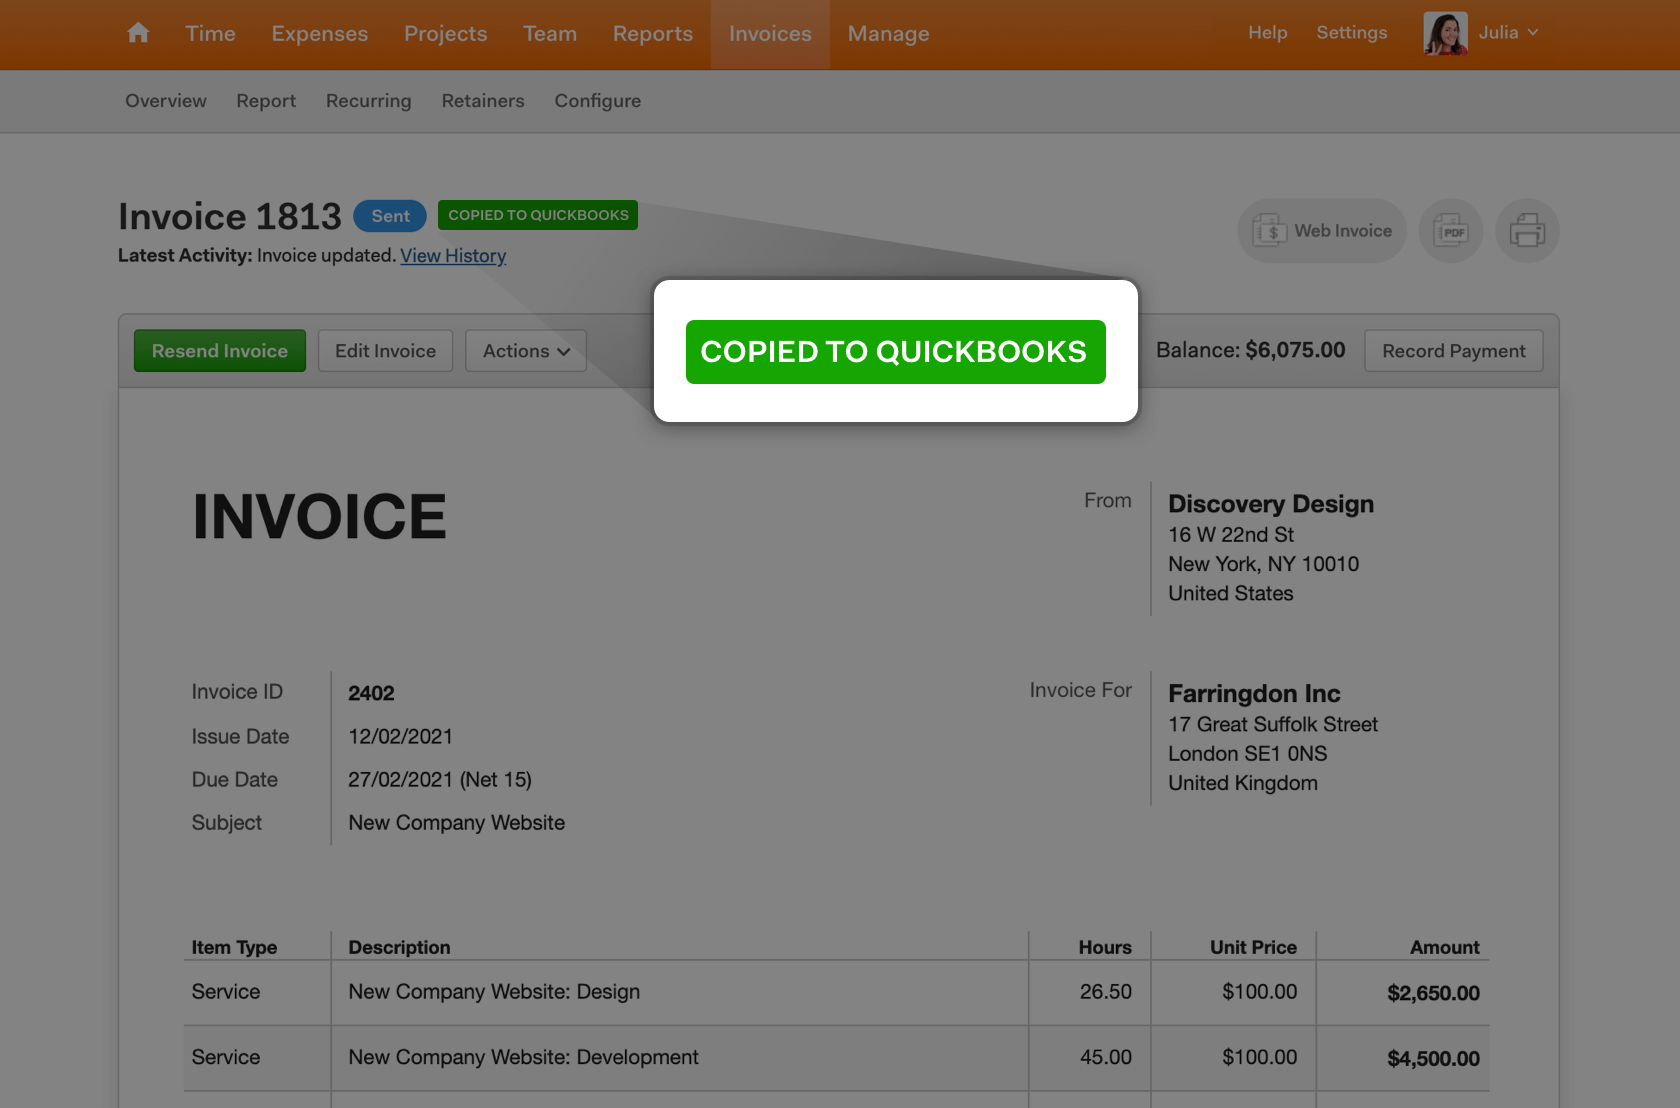Download the invoice as PDF
The image size is (1680, 1108).
1450,230
